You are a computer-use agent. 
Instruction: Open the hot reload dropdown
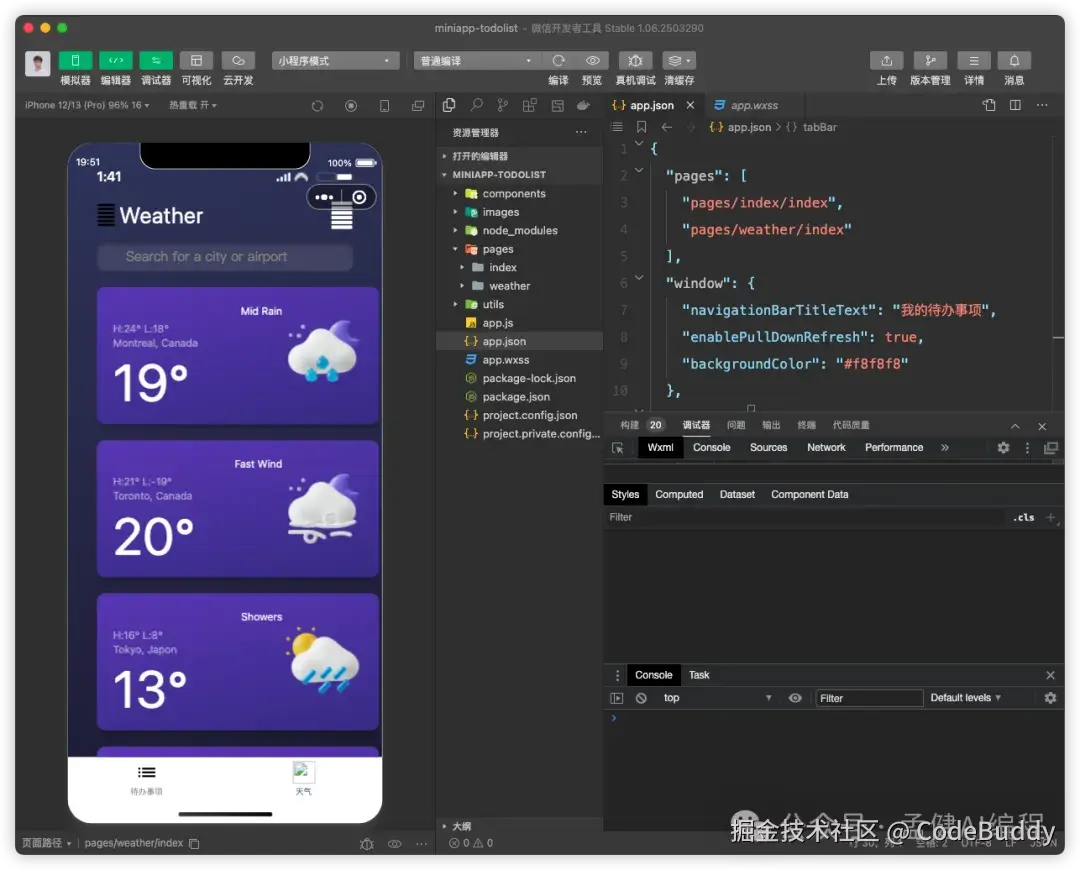193,105
